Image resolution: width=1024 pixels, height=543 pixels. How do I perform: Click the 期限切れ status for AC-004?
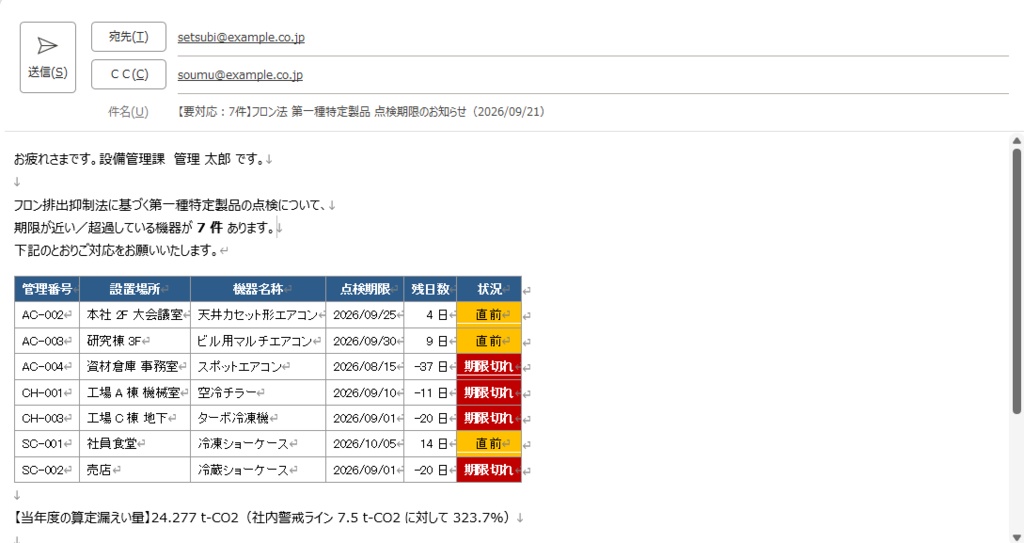489,367
